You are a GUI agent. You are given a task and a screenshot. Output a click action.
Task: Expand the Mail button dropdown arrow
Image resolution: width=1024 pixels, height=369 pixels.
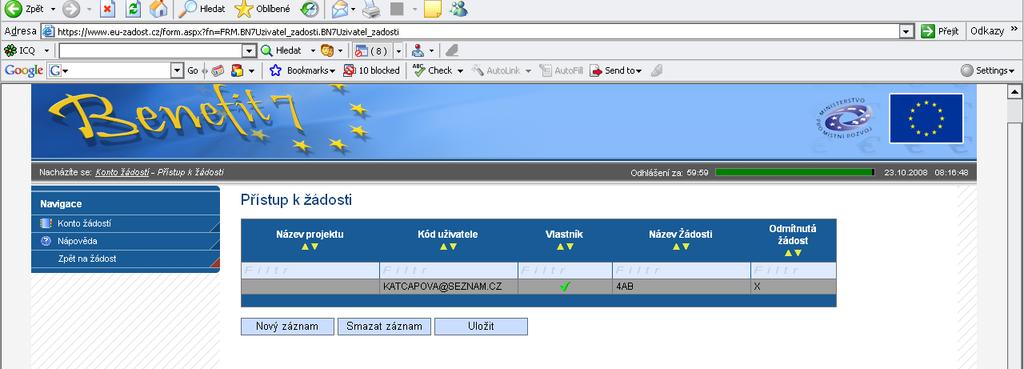click(353, 9)
